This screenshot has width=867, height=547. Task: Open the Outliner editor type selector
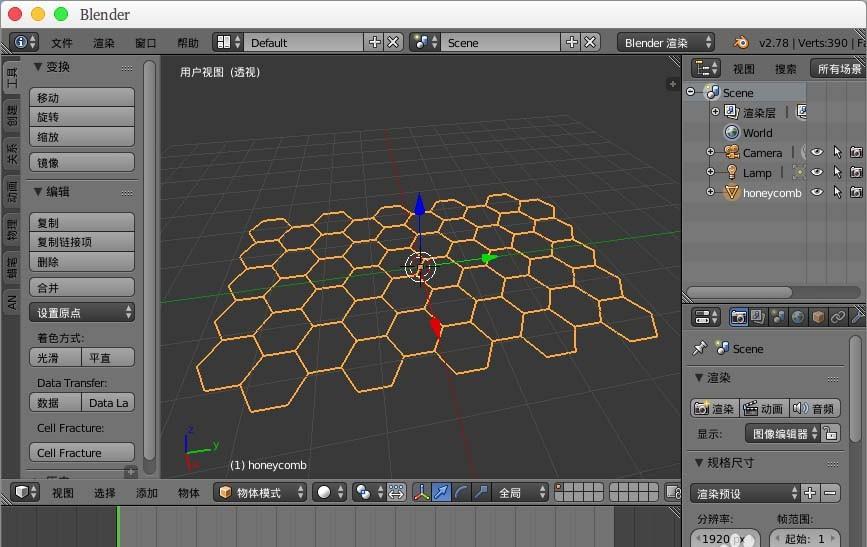coord(706,68)
